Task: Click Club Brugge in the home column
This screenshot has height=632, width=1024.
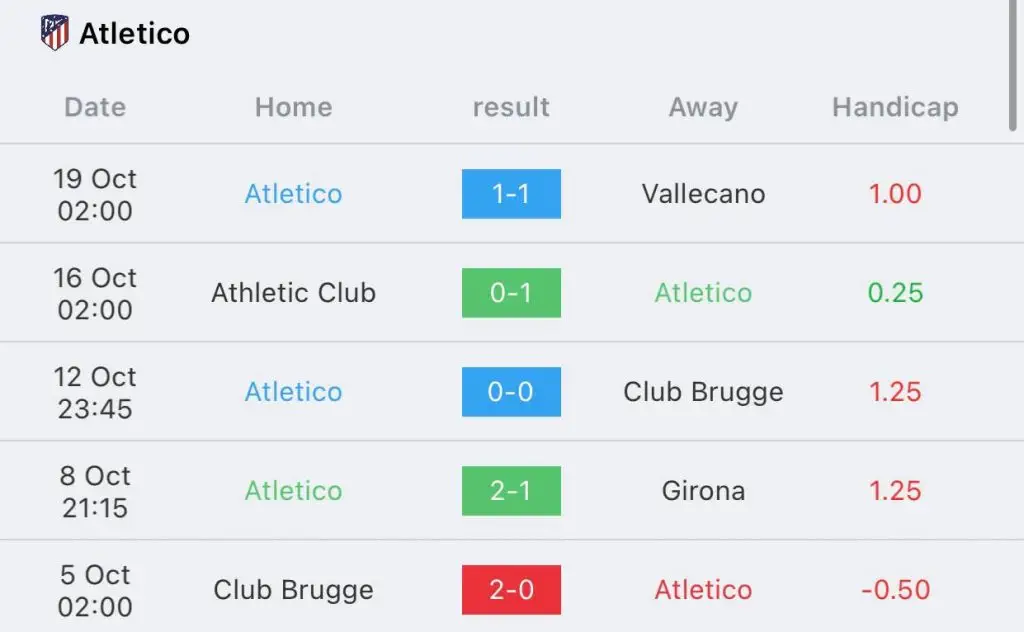Action: [x=293, y=590]
